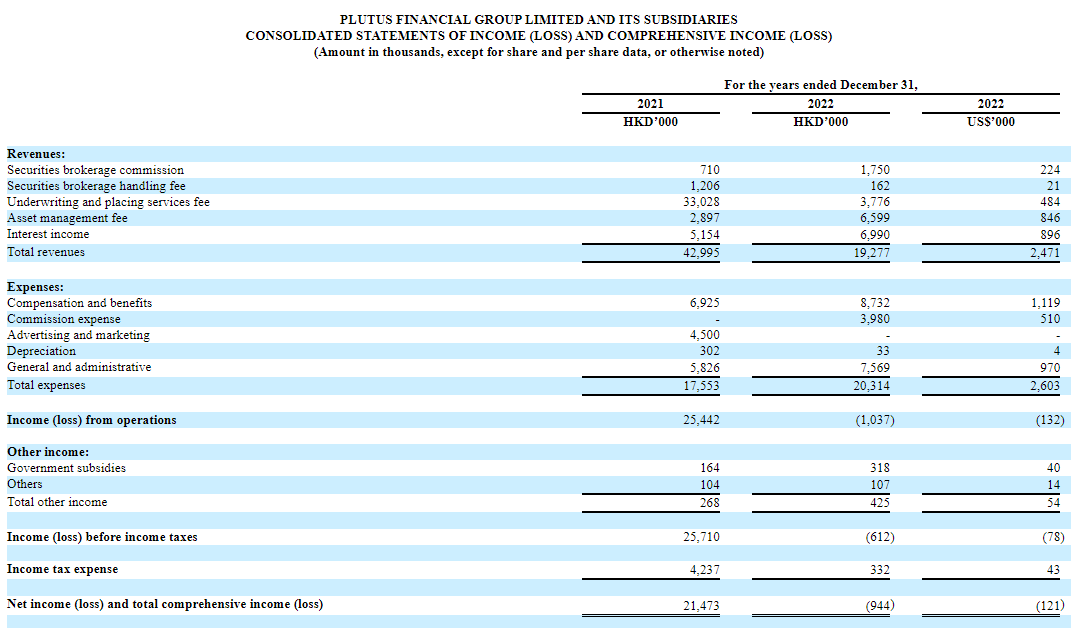Click the 2022 compensation value 8,732
This screenshot has height=628, width=1076.
click(x=875, y=303)
